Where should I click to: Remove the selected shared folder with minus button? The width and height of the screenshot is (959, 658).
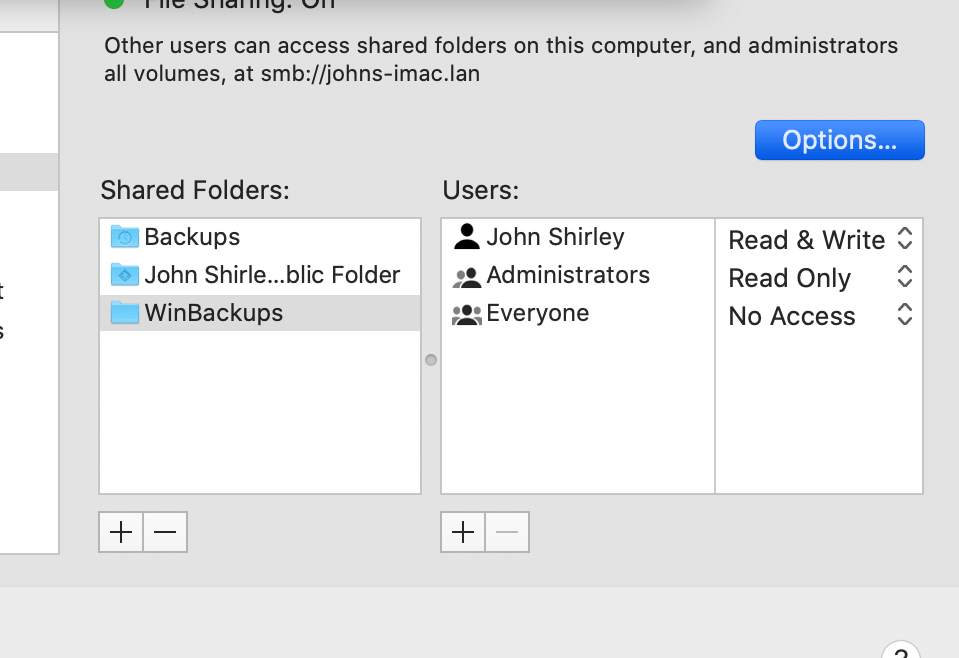point(165,533)
